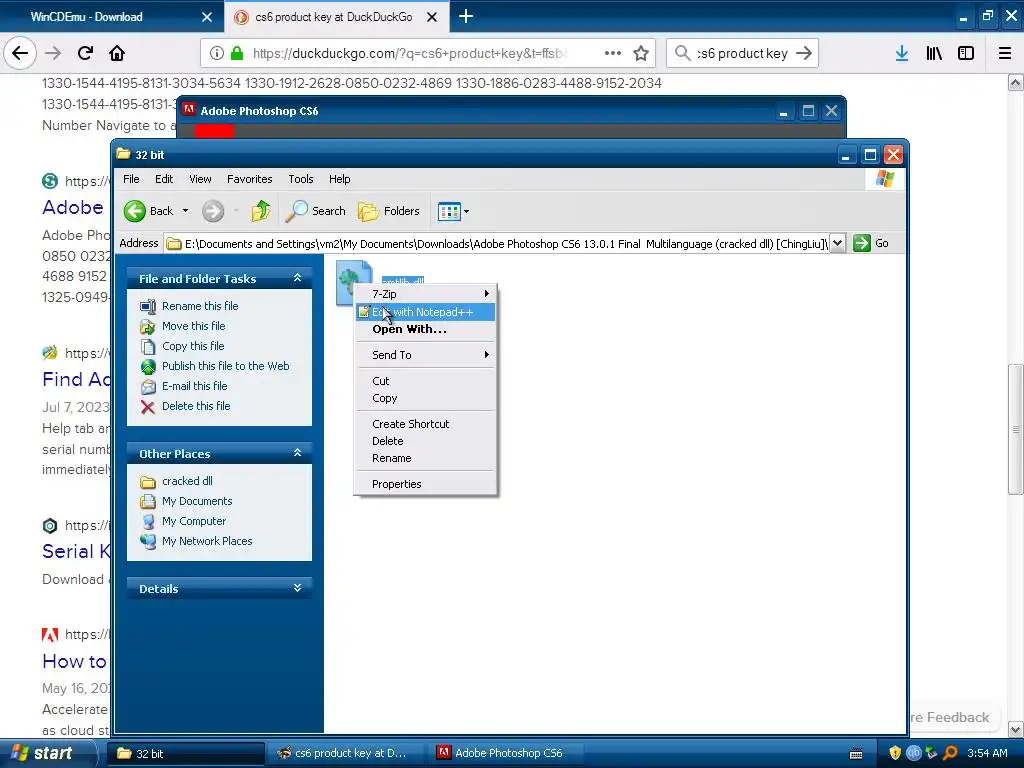
Task: Click Publish this file to the Web icon
Action: pos(148,366)
